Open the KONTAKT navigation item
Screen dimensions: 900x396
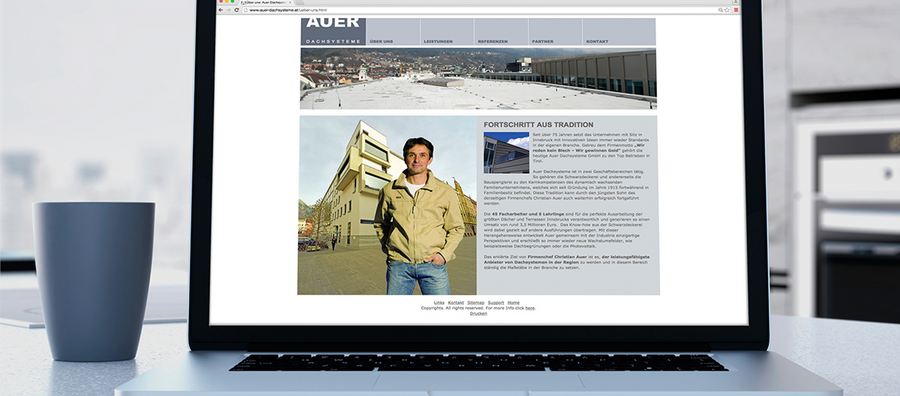click(x=619, y=32)
